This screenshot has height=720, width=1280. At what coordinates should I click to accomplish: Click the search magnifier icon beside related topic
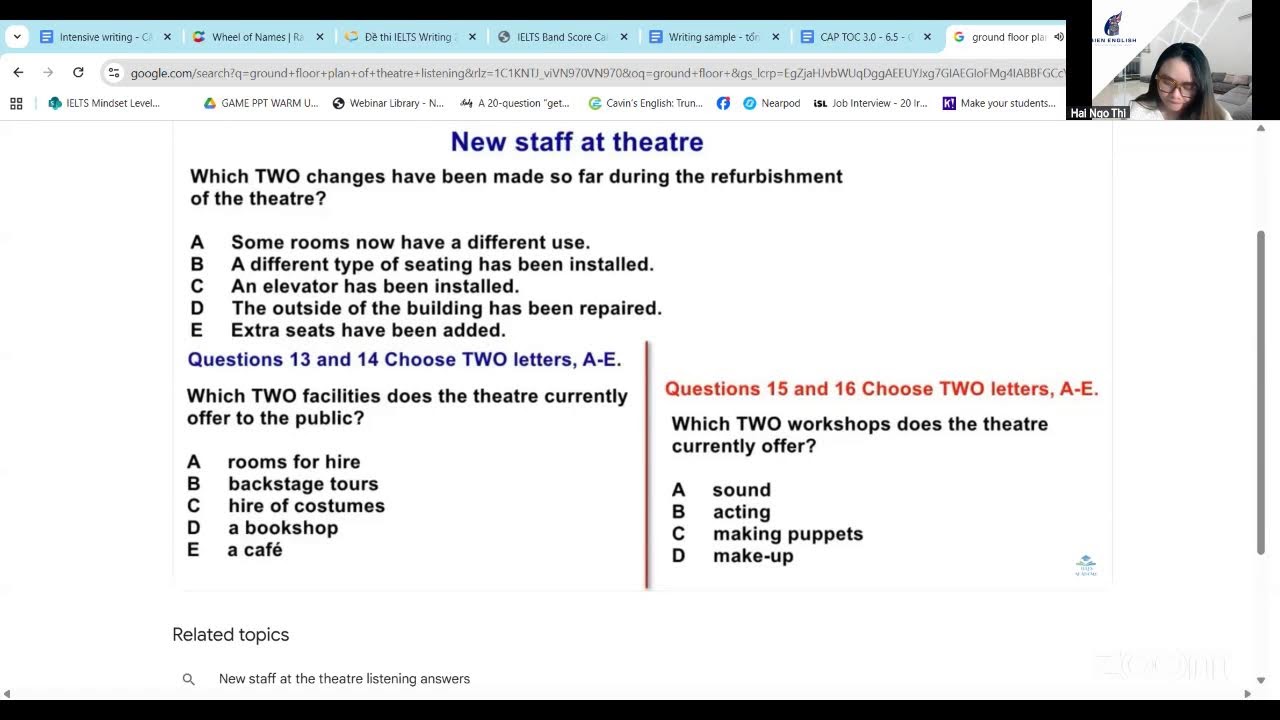pos(188,679)
